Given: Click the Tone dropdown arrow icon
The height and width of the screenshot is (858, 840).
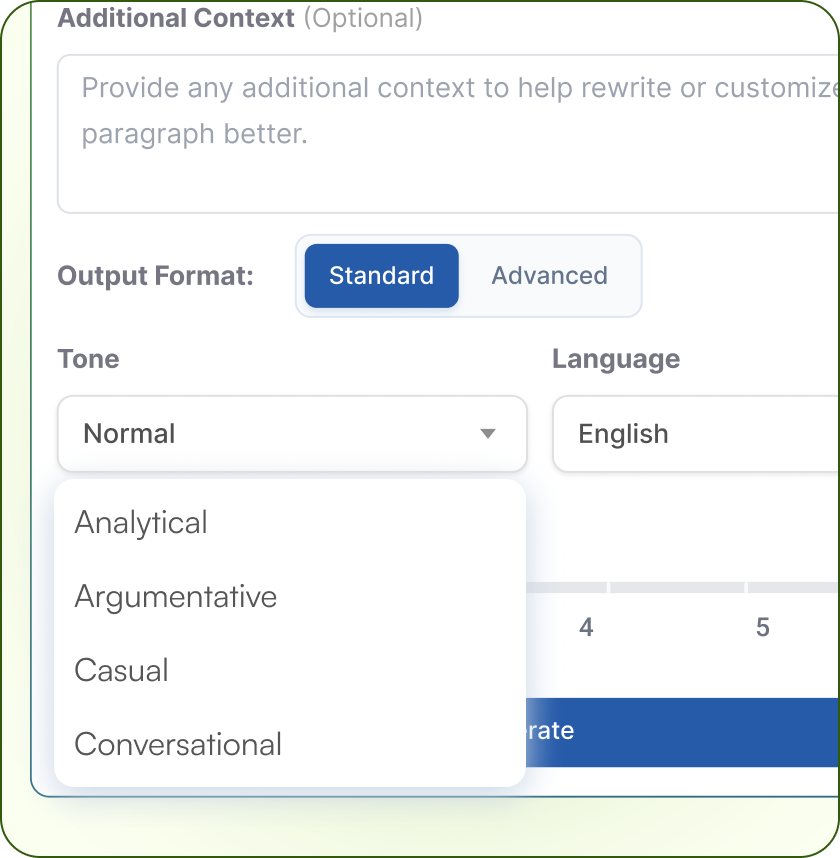Looking at the screenshot, I should coord(488,434).
